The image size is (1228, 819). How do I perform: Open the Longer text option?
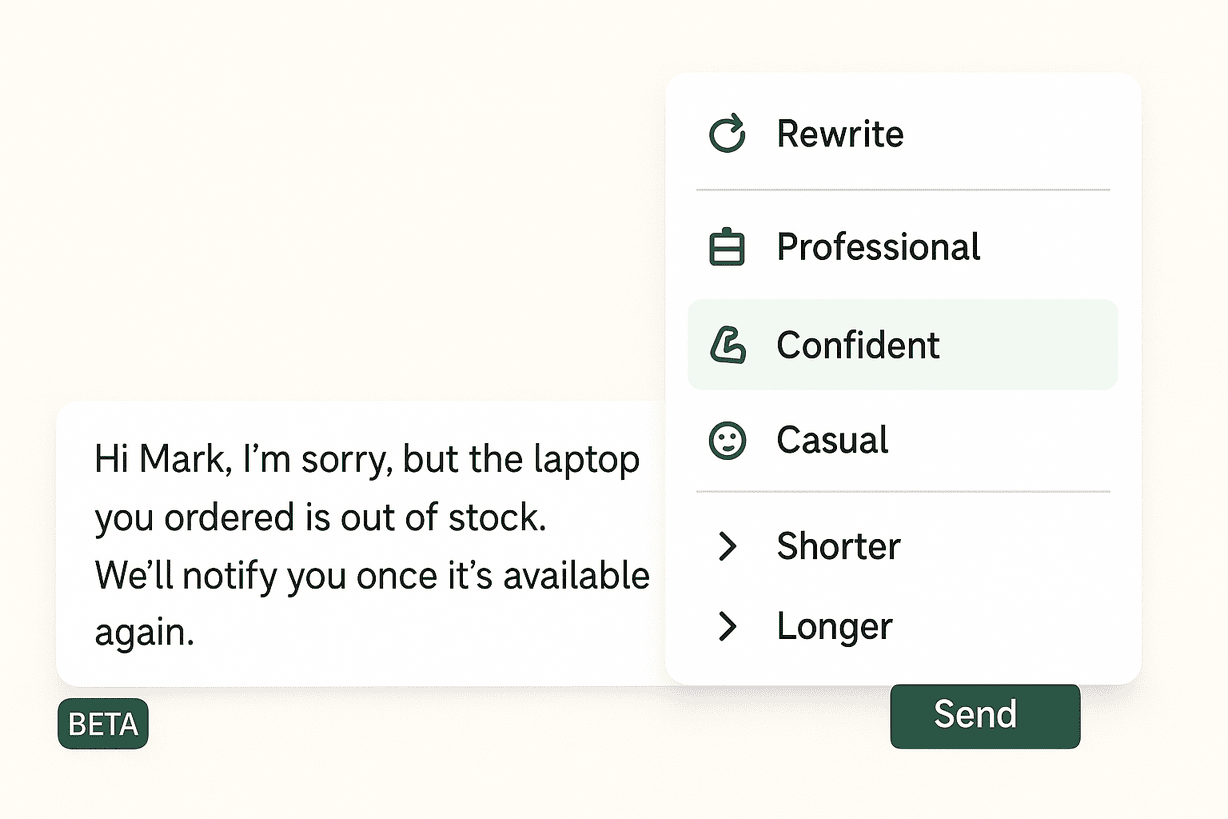tap(834, 627)
